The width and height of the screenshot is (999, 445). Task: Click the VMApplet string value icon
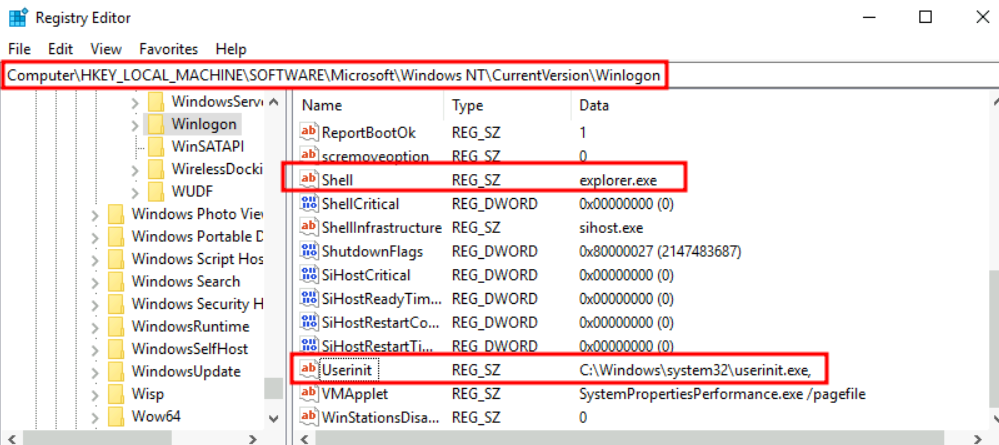pos(309,393)
